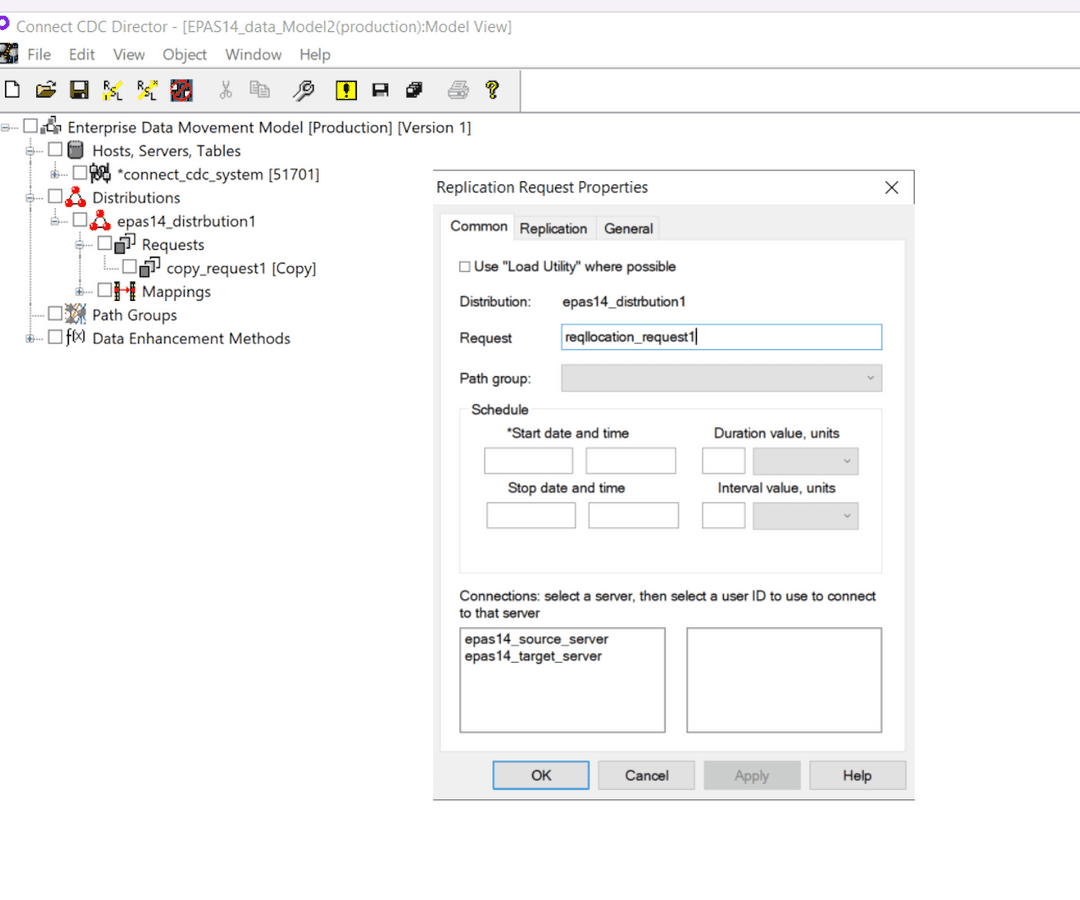Click the OK button in the dialog
Viewport: 1080px width, 900px height.
pos(541,775)
